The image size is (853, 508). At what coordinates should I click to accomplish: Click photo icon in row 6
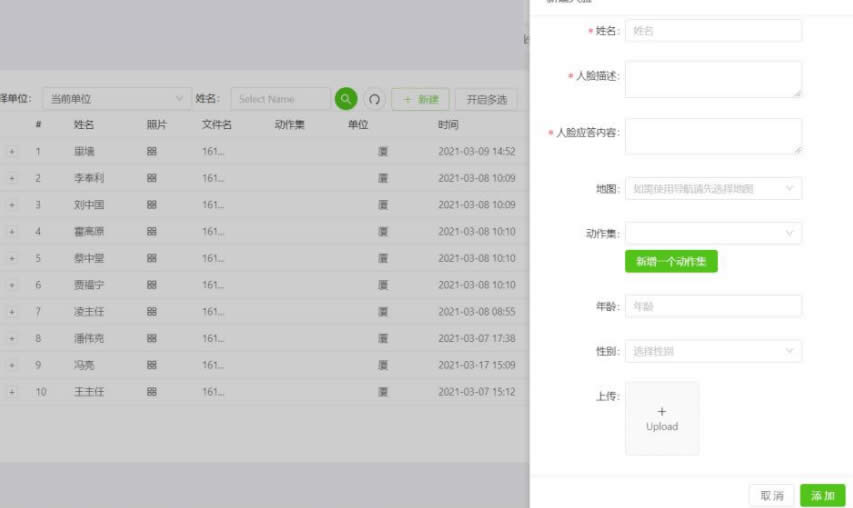[151, 285]
